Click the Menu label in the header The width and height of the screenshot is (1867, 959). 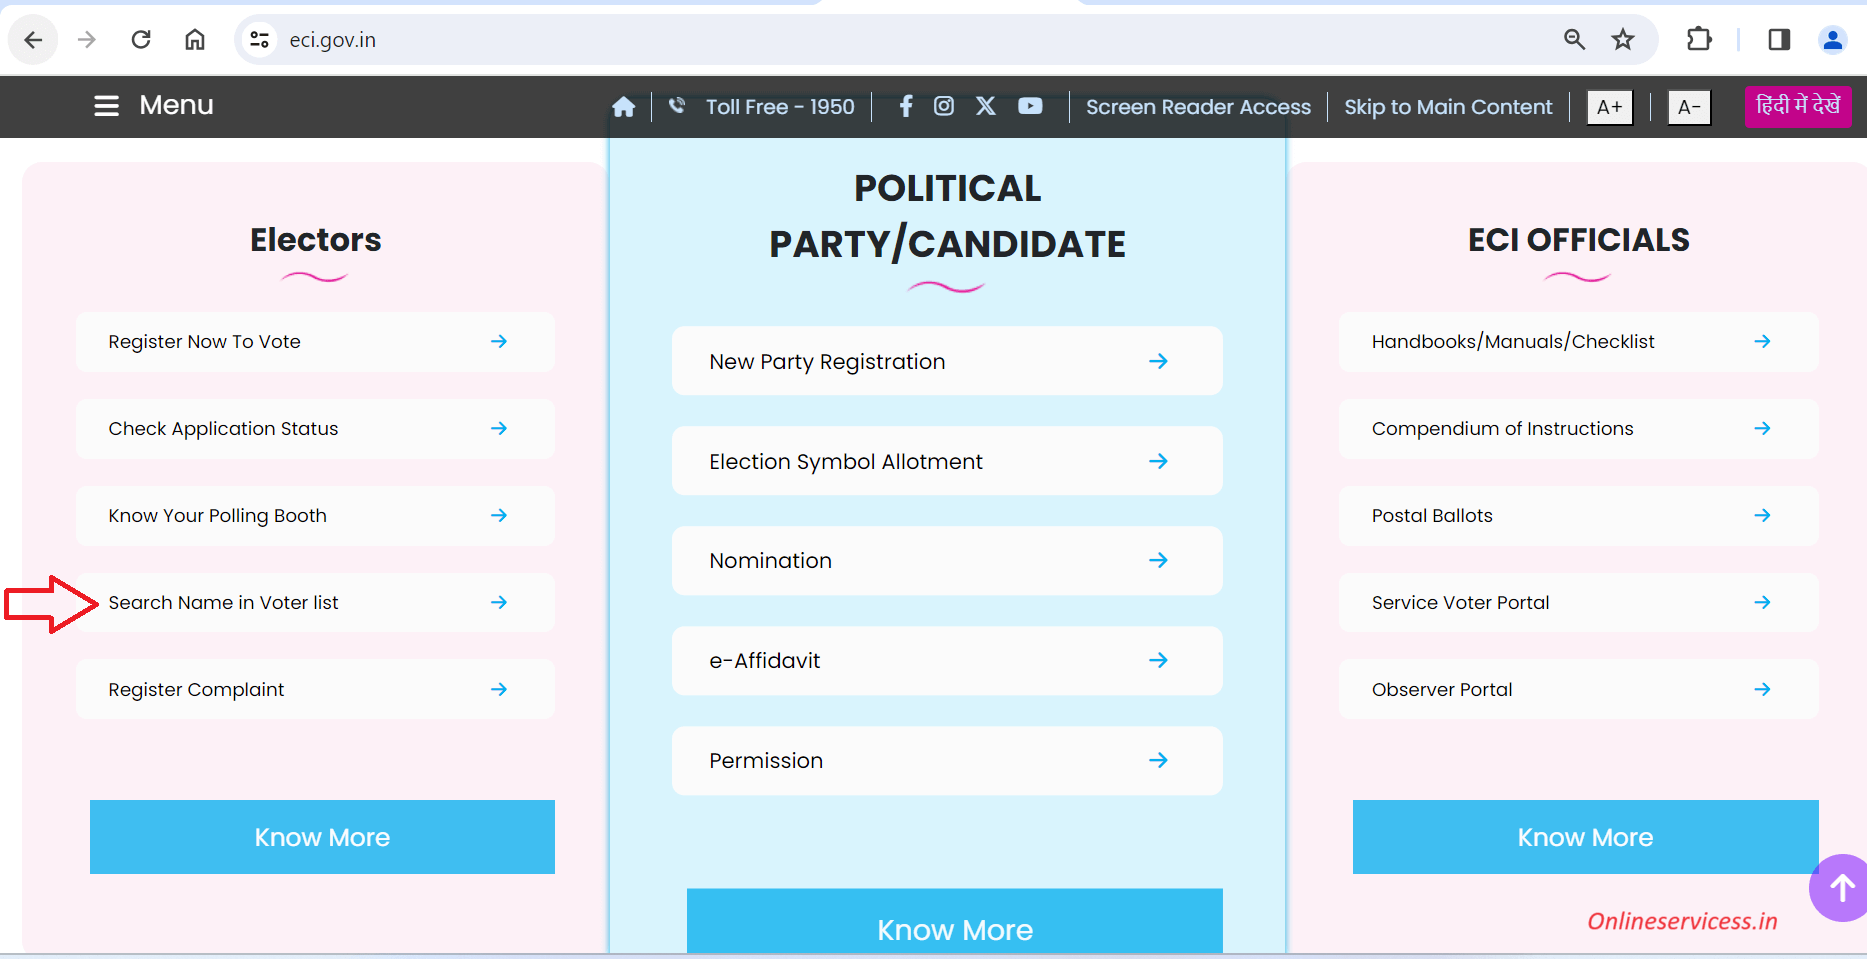tap(176, 105)
